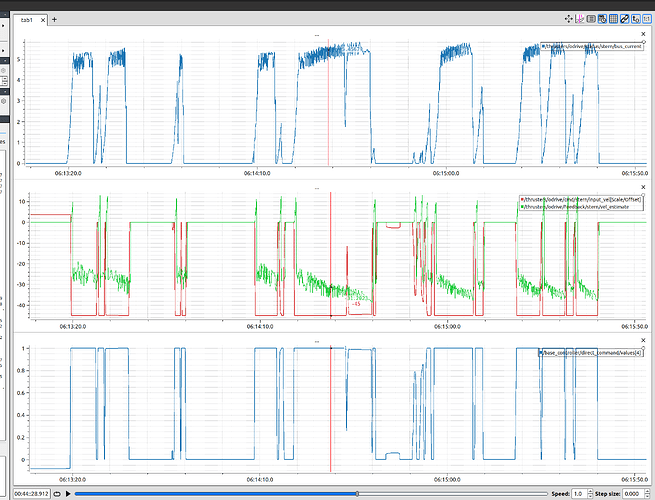
Task: Decrease Step size with down arrow
Action: pos(649,496)
